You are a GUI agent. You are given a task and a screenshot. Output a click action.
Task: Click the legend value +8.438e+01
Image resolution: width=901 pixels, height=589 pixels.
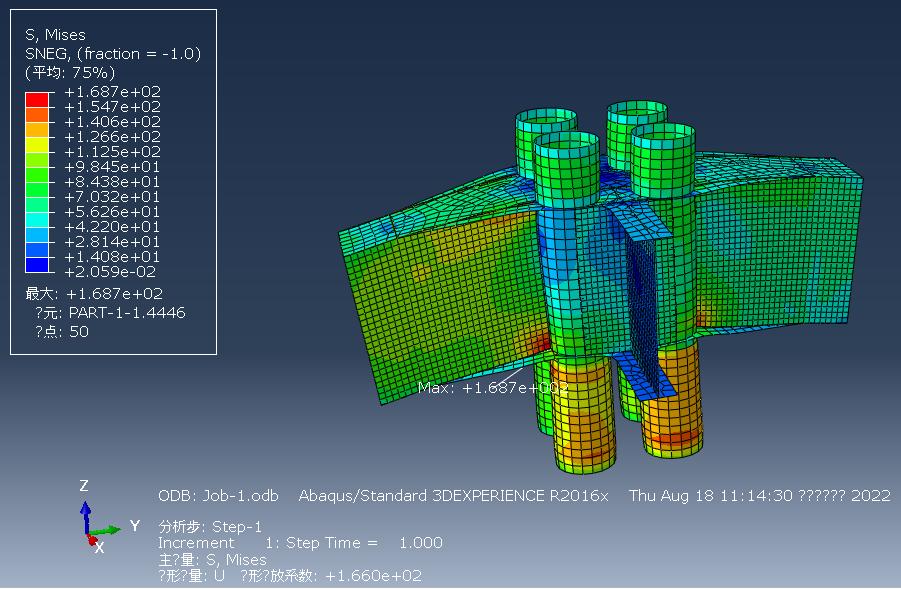(x=113, y=182)
